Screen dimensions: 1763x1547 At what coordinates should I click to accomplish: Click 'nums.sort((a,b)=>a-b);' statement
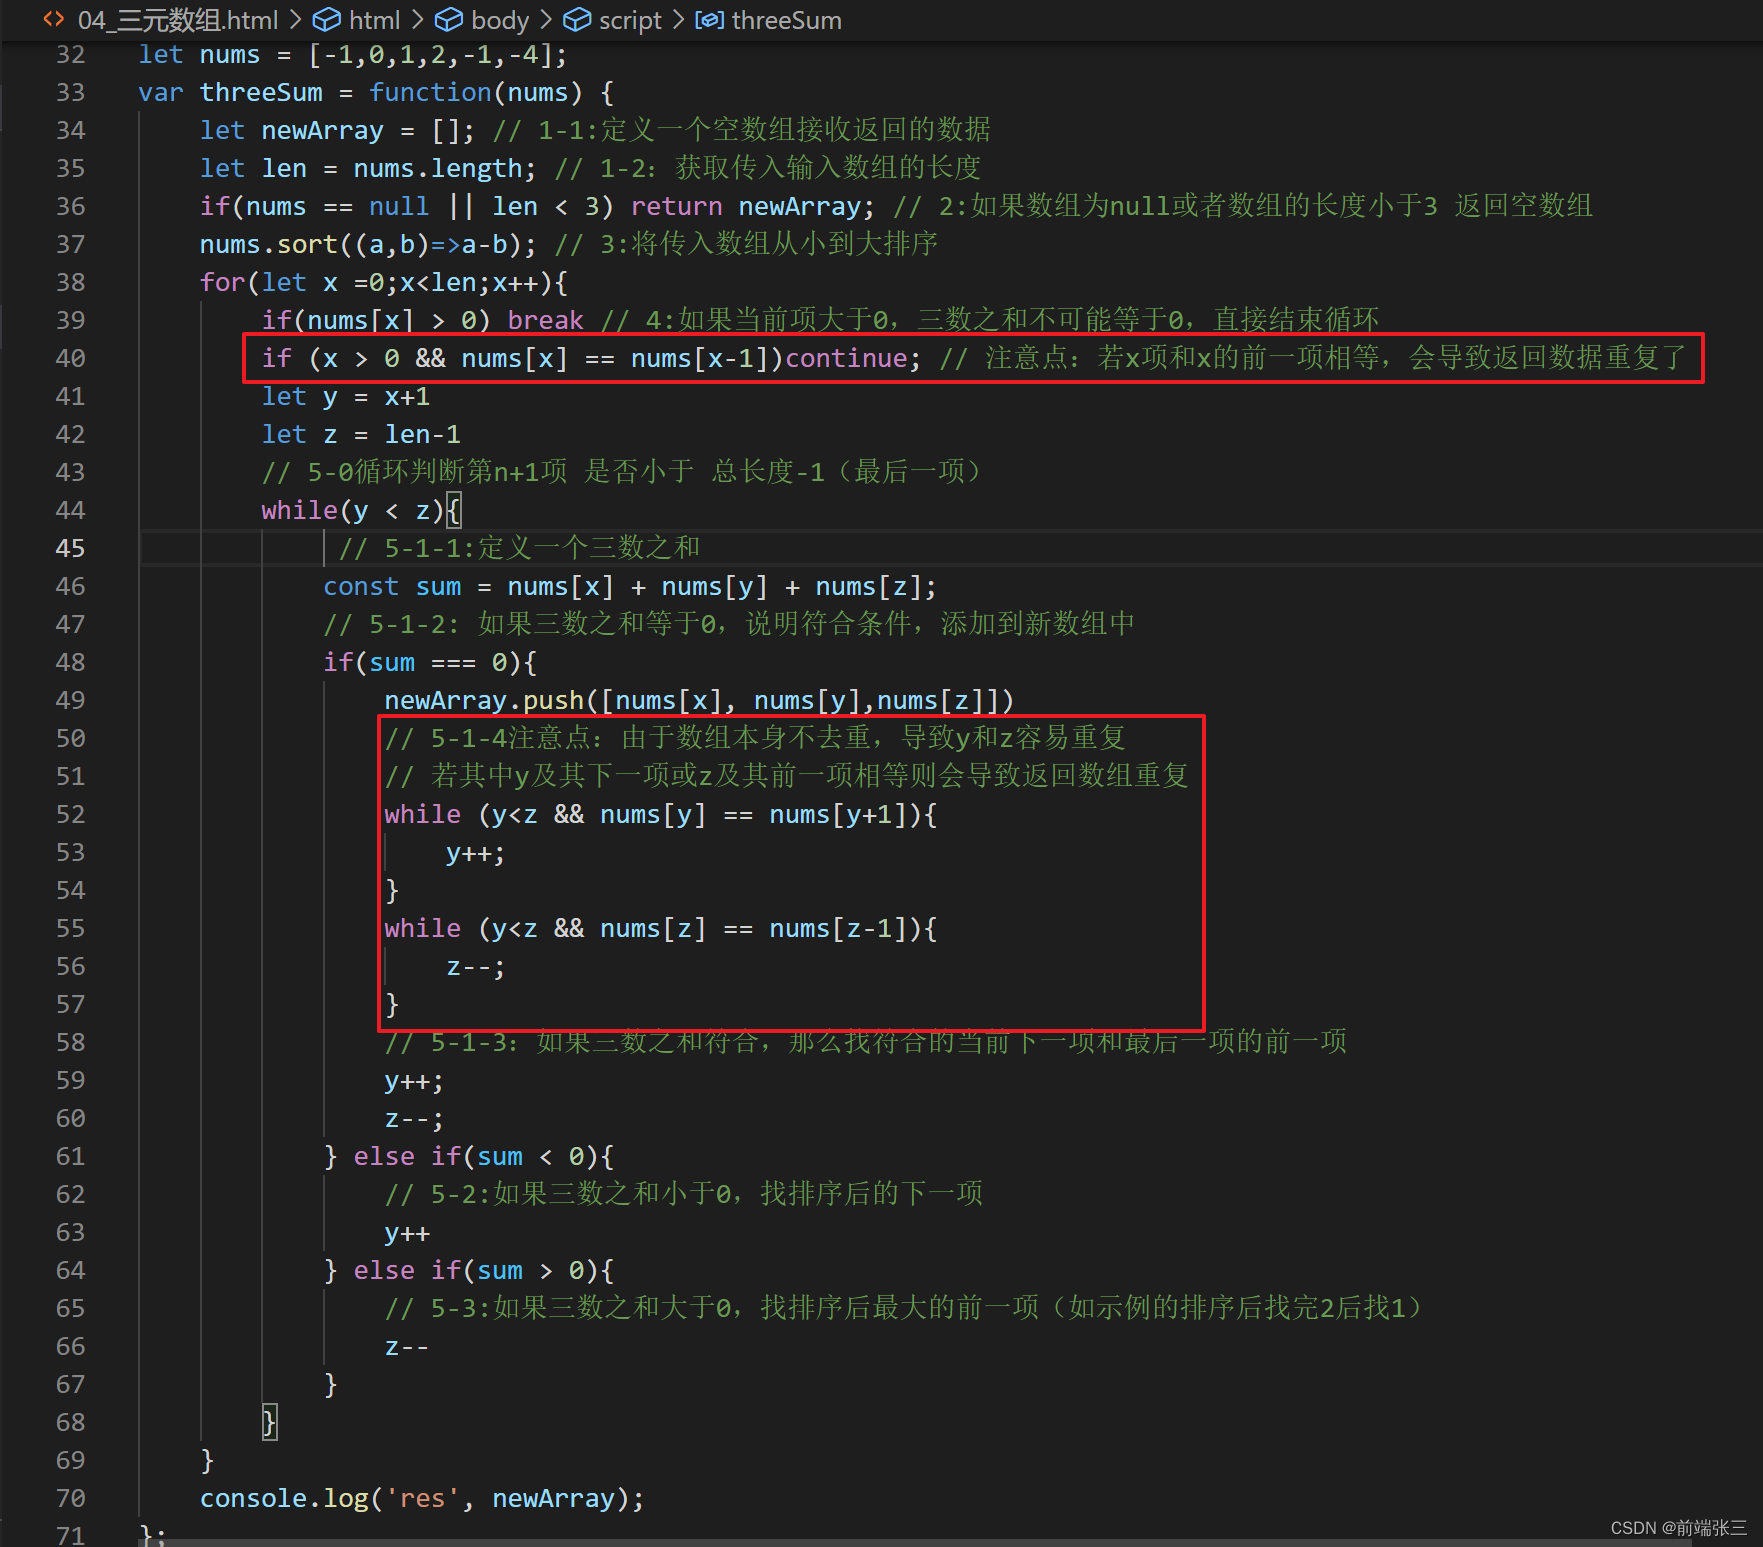coord(368,244)
